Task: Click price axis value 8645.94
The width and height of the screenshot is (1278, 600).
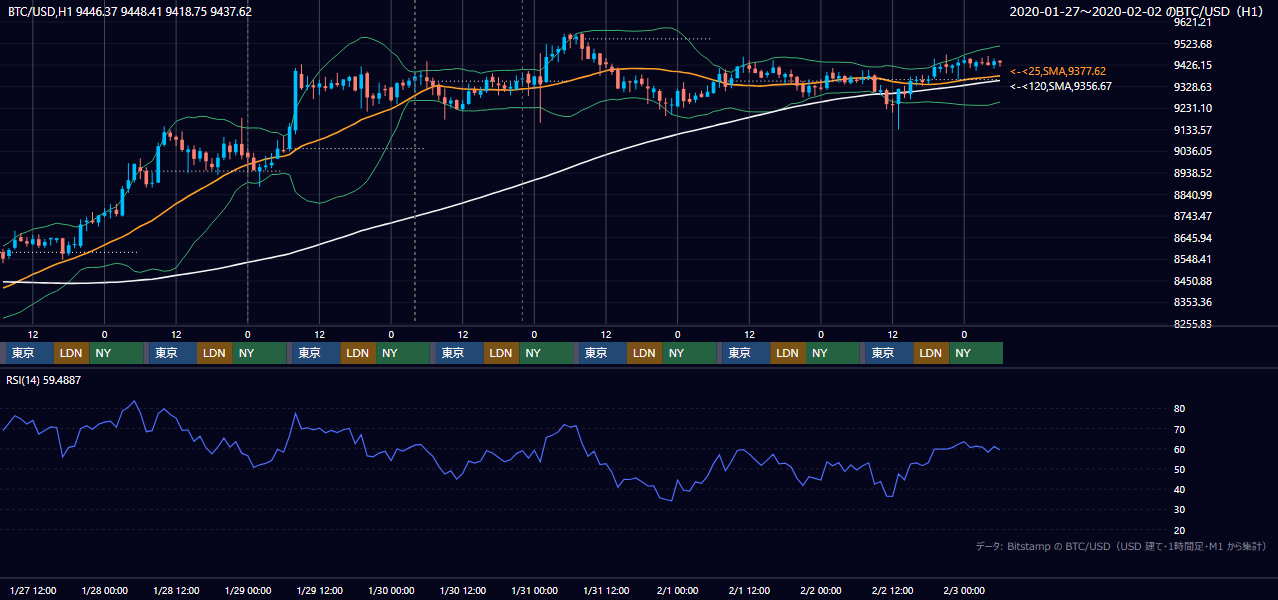Action: click(x=1193, y=238)
